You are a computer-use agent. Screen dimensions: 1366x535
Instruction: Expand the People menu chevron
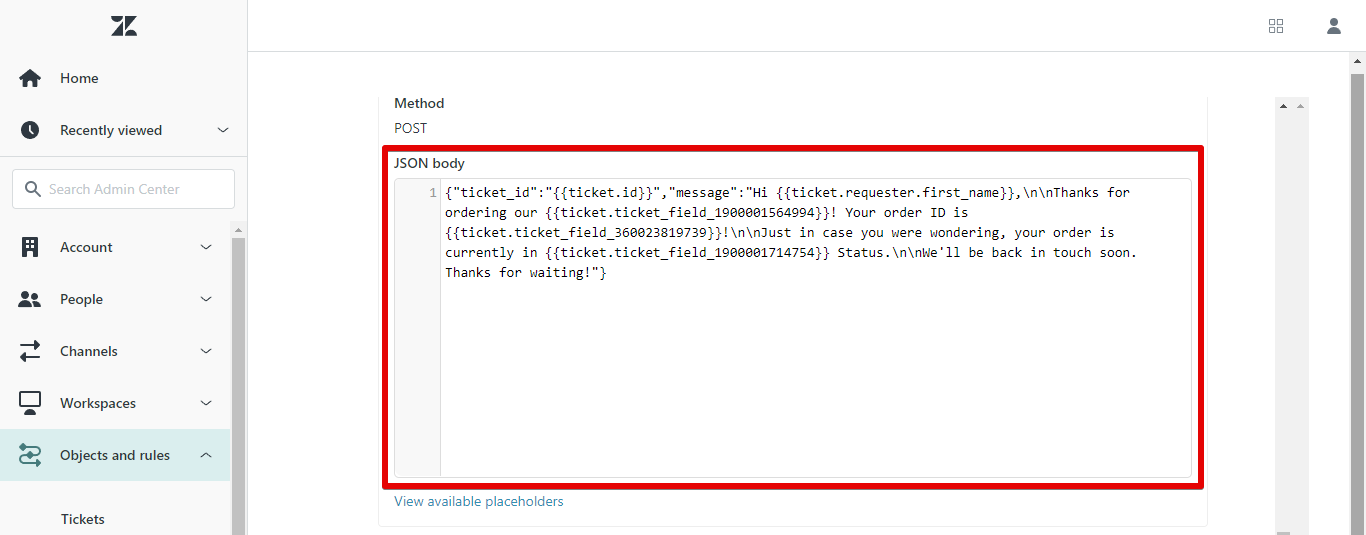pos(206,299)
